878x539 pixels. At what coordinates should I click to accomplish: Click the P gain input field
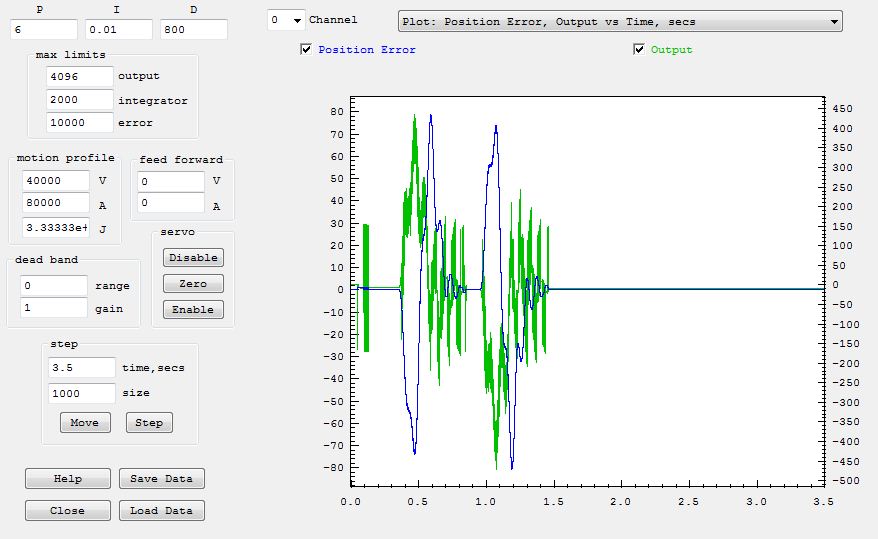[42, 30]
